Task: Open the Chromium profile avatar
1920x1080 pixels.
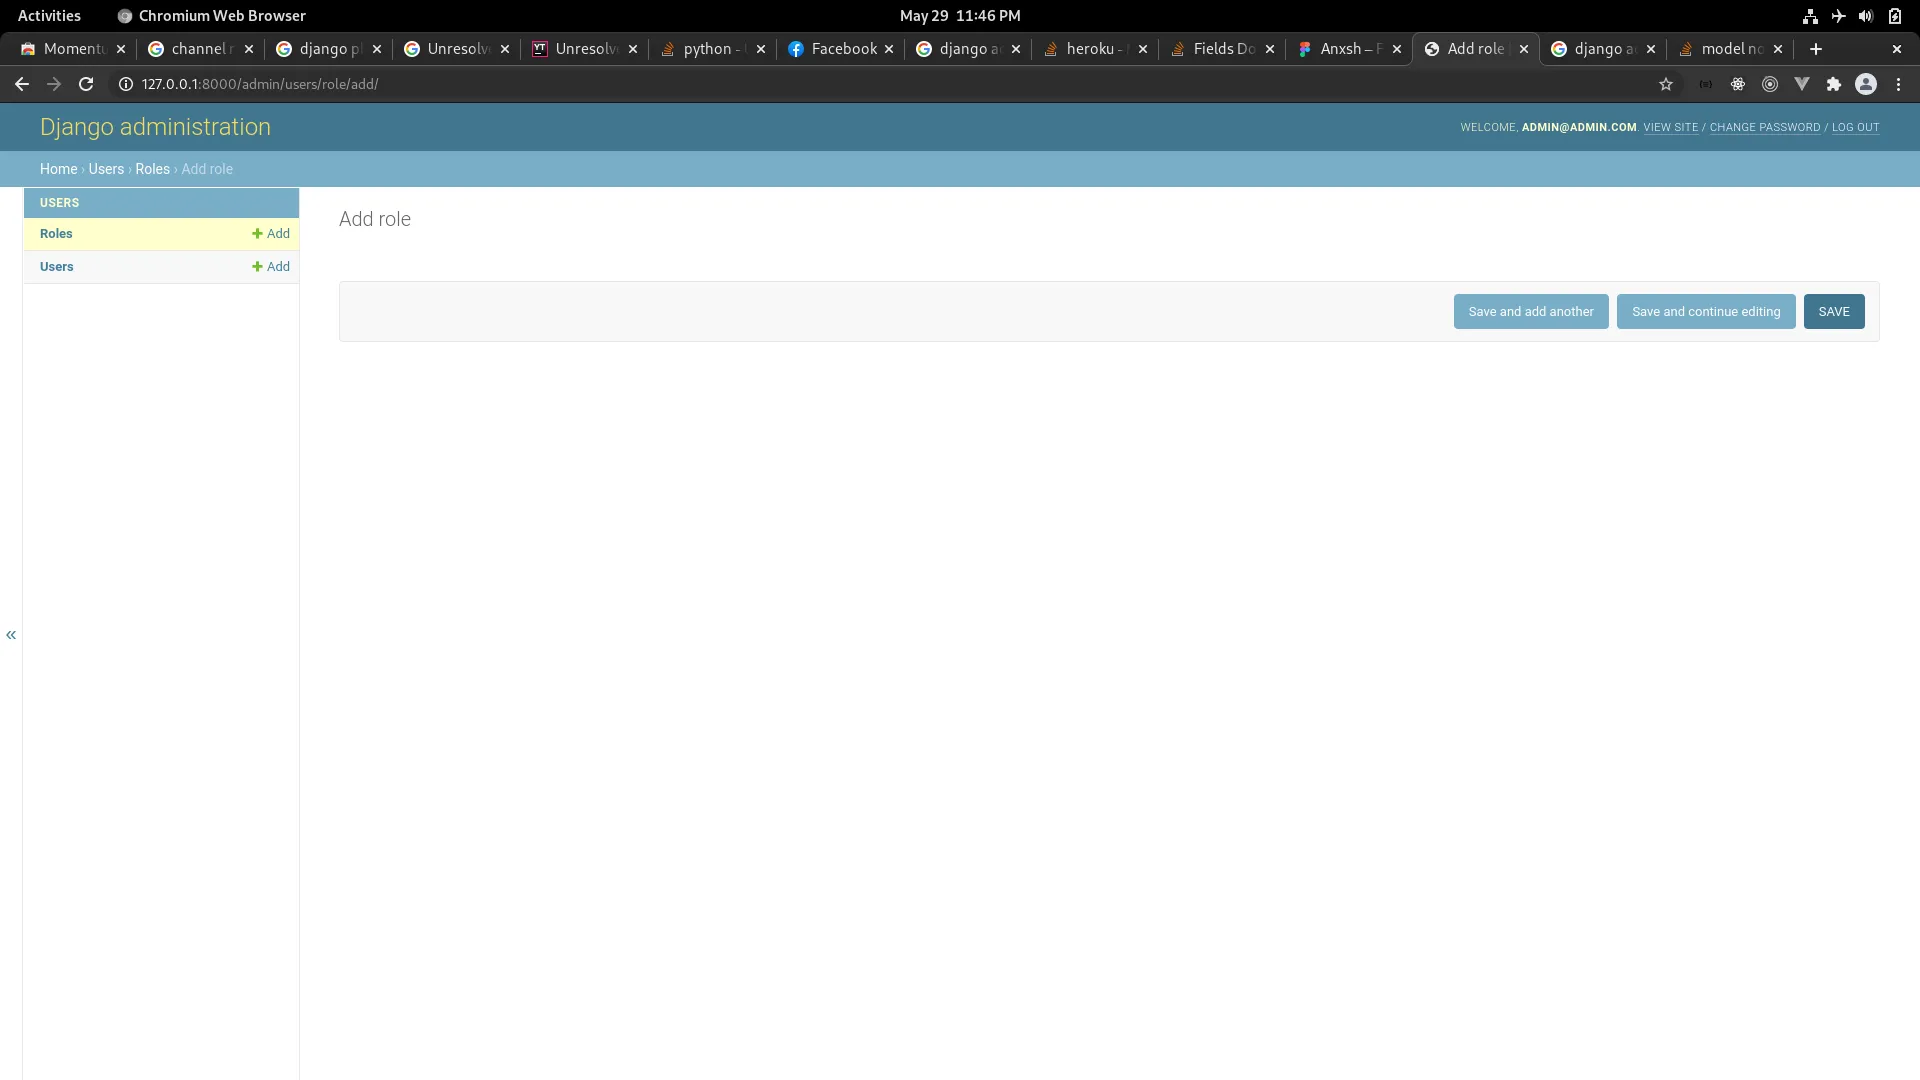Action: (x=1865, y=84)
